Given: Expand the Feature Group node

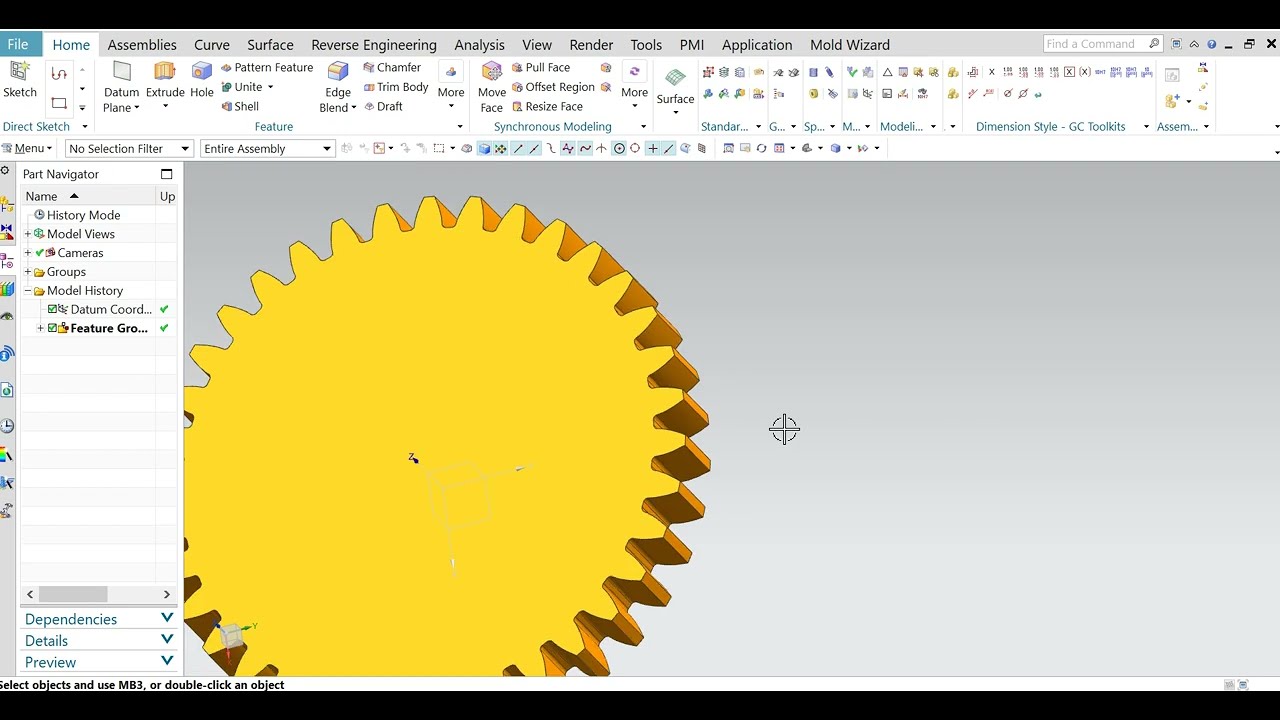Looking at the screenshot, I should click(40, 329).
